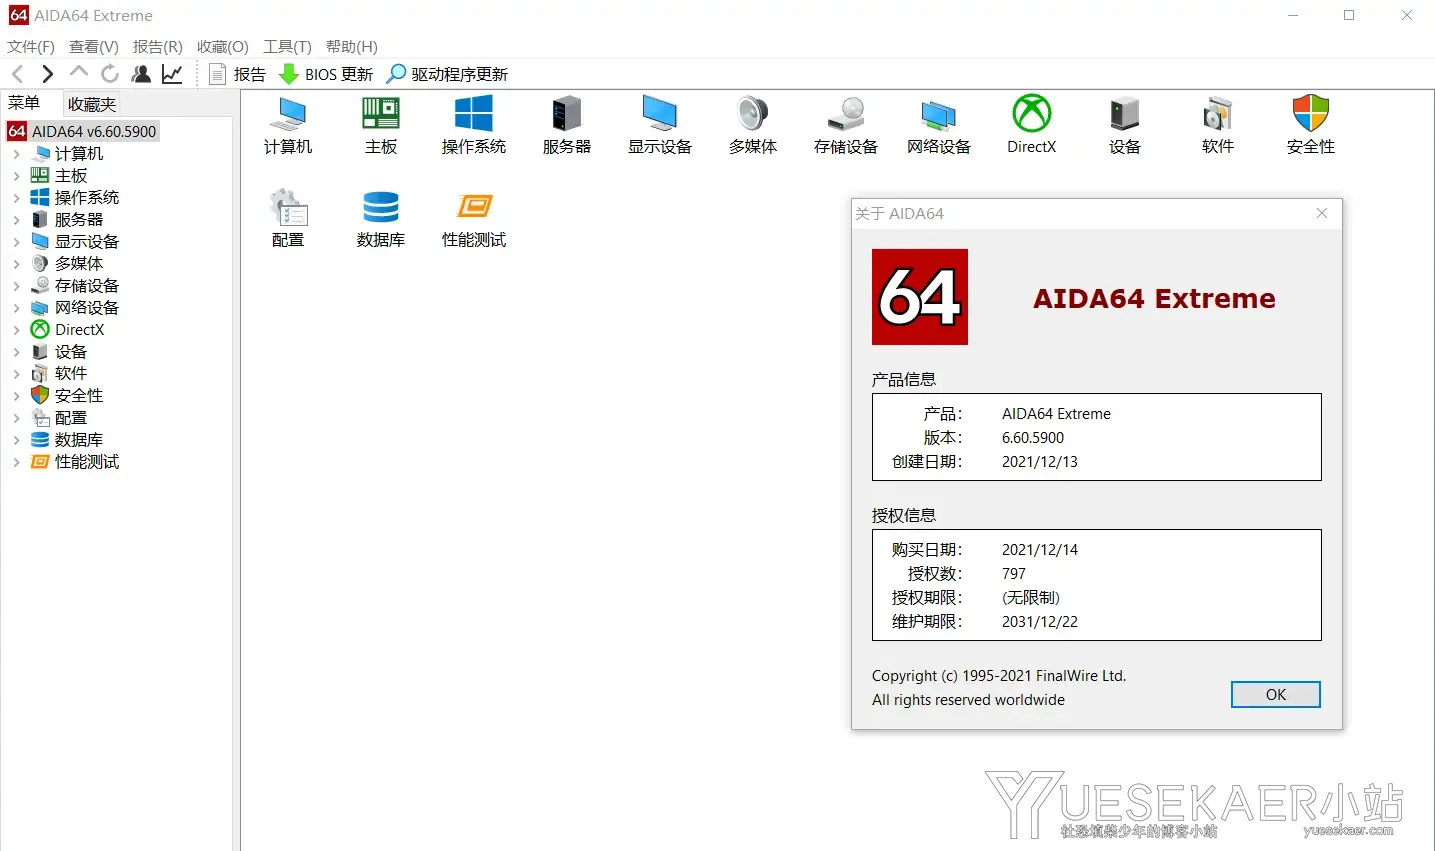This screenshot has width=1435, height=851.
Task: Click the user silhouette icon in toolbar
Action: coord(141,74)
